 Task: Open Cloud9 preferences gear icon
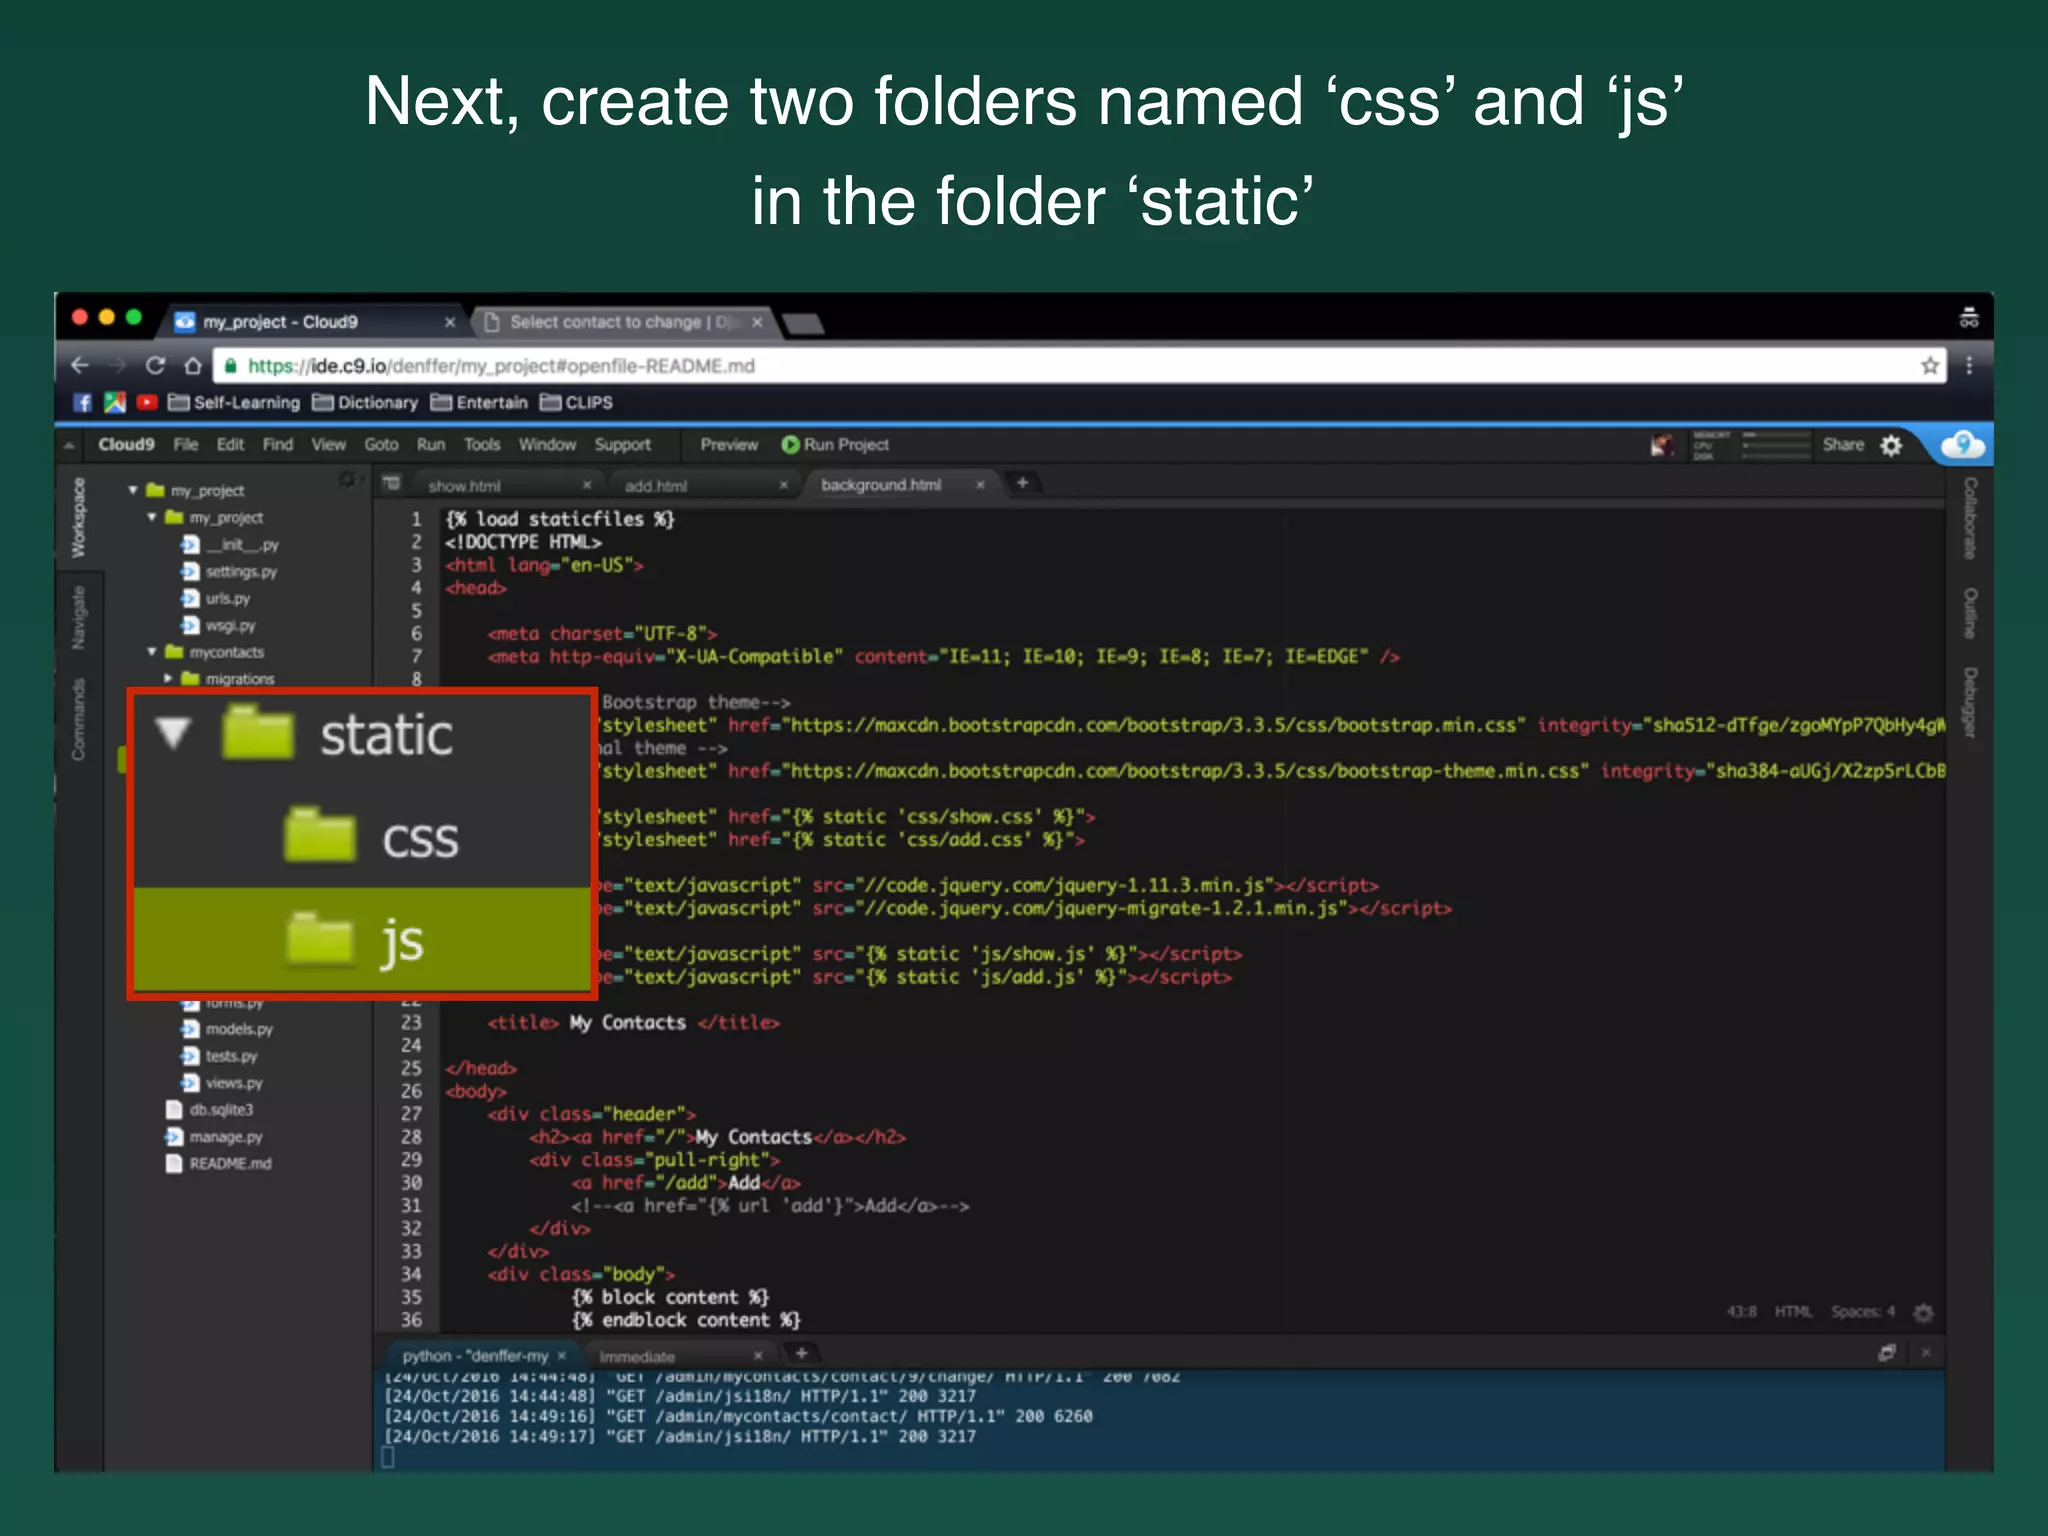pos(1891,445)
